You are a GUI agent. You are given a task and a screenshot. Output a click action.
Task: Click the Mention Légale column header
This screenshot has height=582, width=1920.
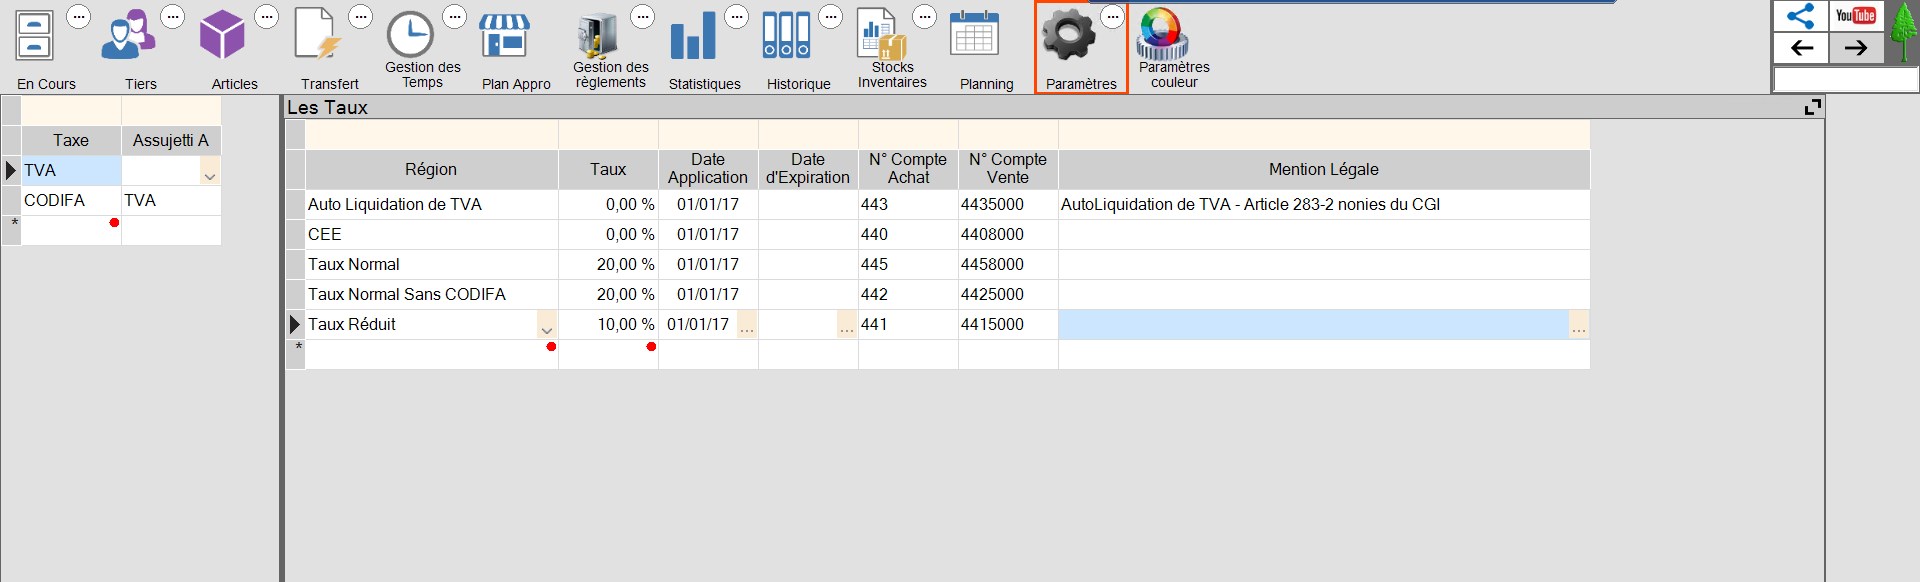(1324, 169)
